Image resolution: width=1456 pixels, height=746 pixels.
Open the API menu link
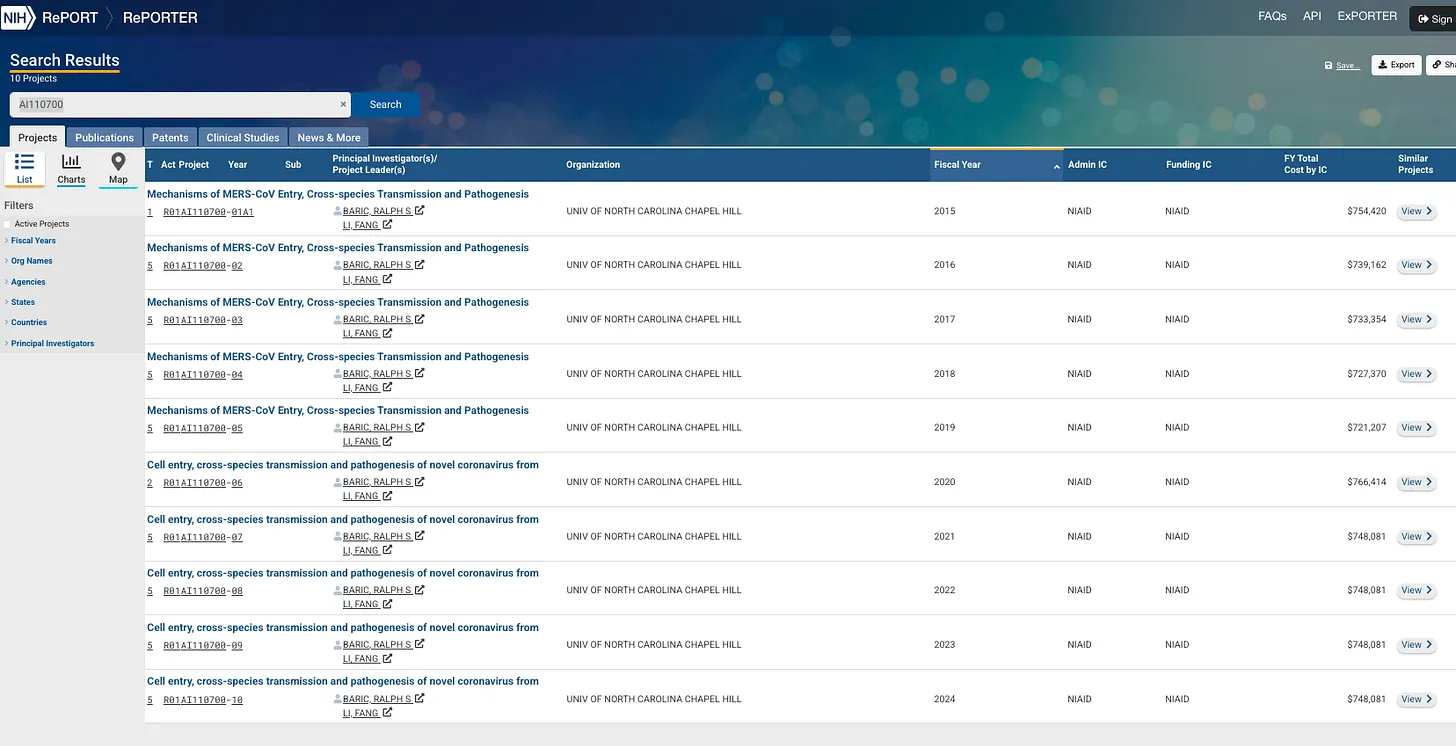tap(1312, 16)
